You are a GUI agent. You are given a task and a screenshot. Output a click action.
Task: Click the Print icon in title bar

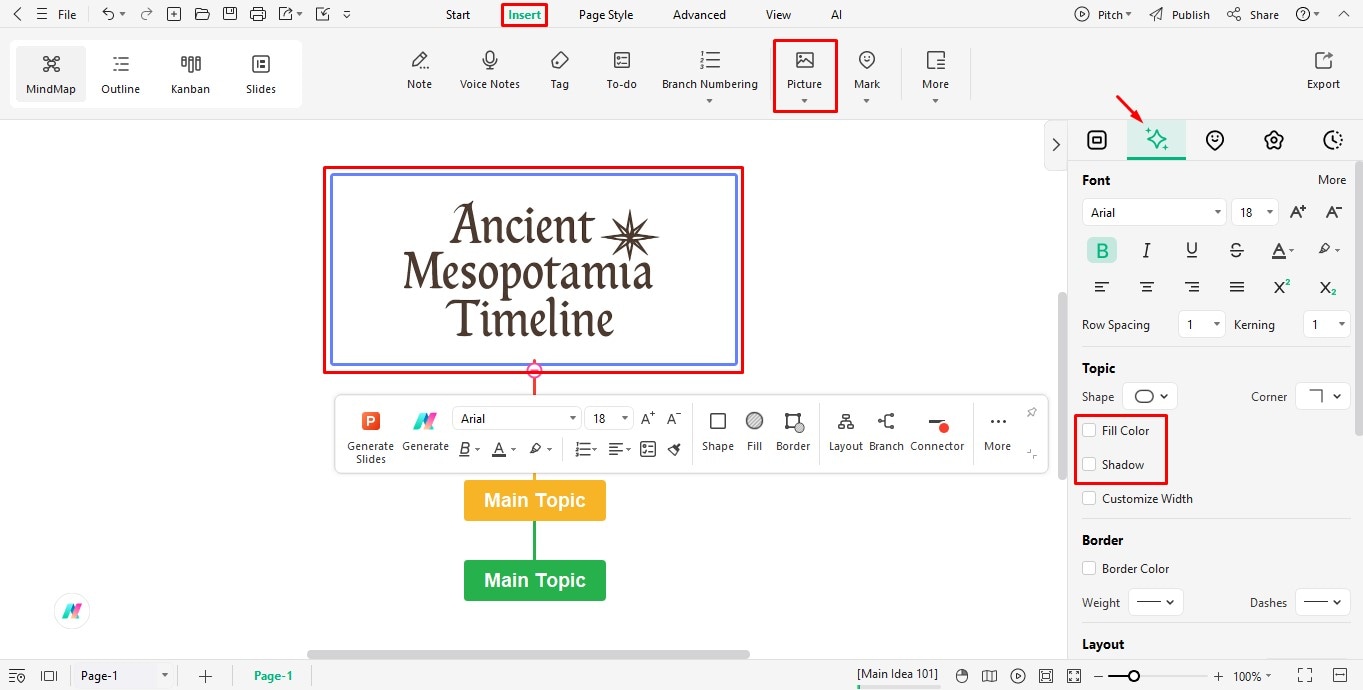click(258, 14)
